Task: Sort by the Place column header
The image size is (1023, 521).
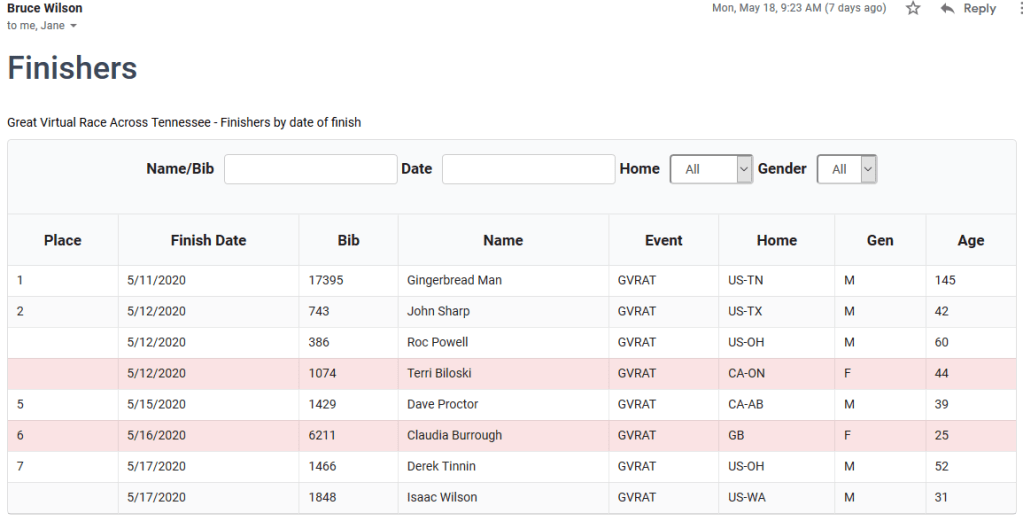Action: 62,240
